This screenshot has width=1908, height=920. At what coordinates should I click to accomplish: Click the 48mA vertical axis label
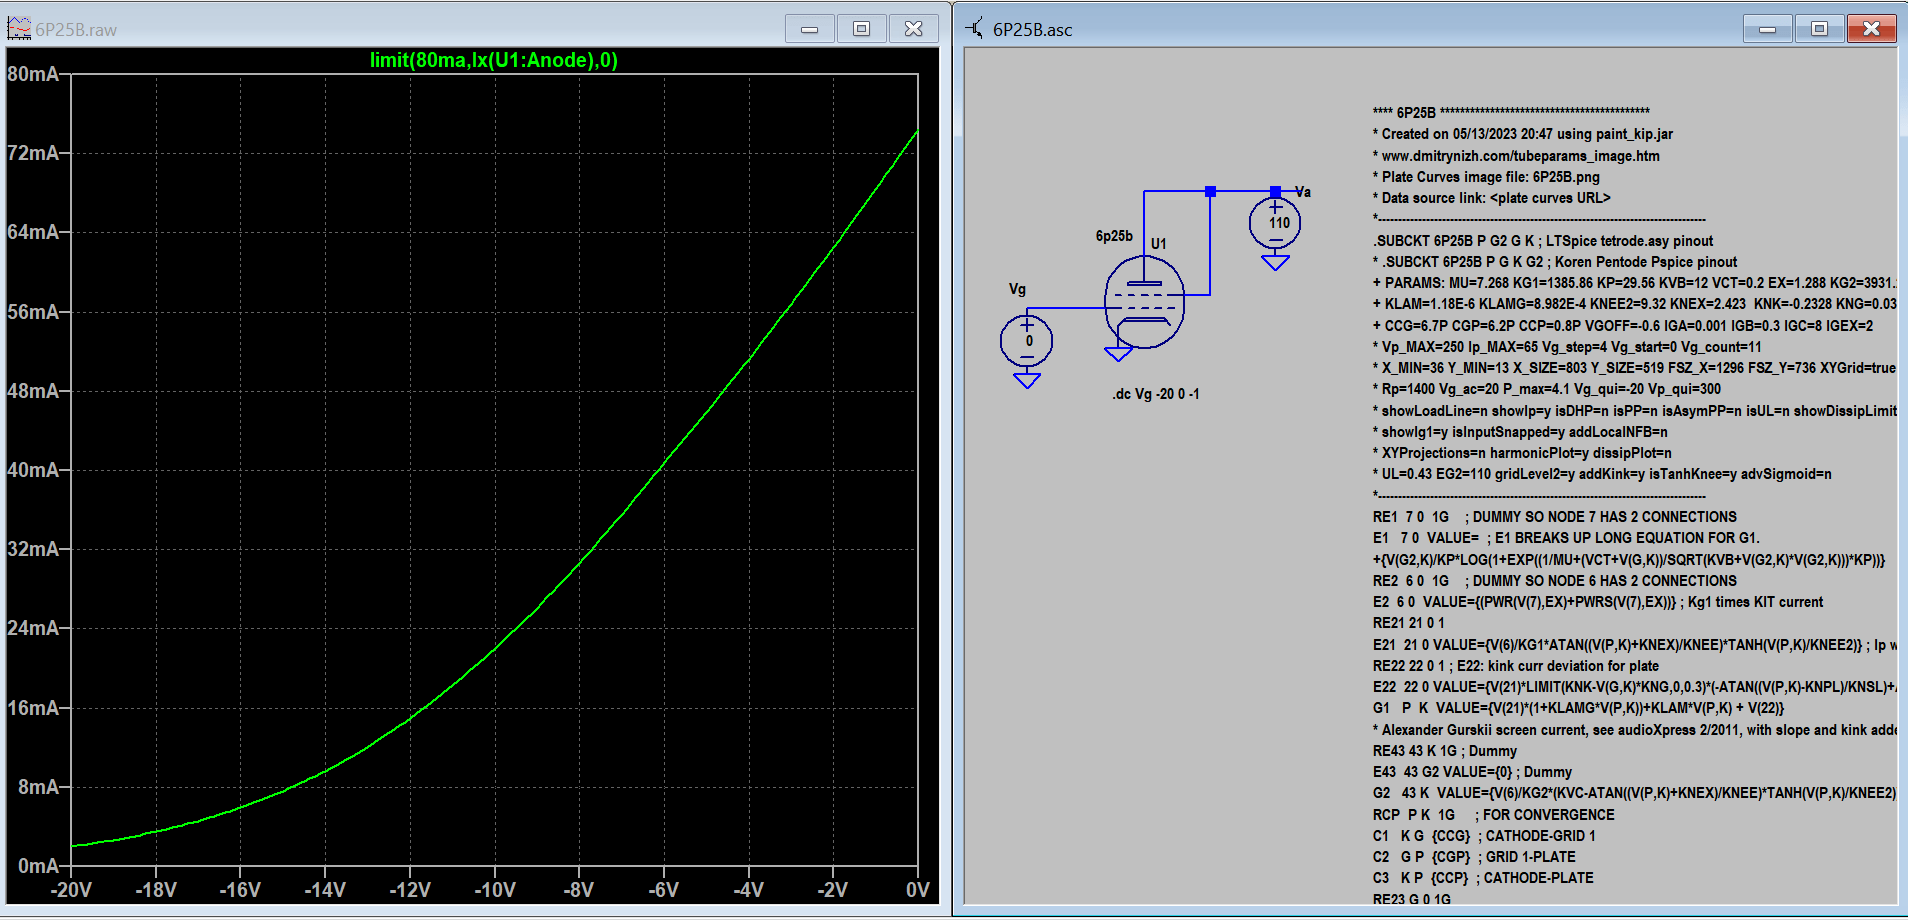33,391
